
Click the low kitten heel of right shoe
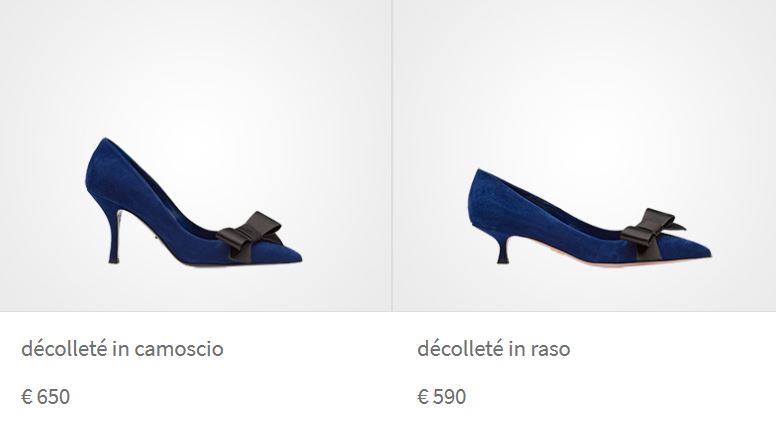(503, 250)
